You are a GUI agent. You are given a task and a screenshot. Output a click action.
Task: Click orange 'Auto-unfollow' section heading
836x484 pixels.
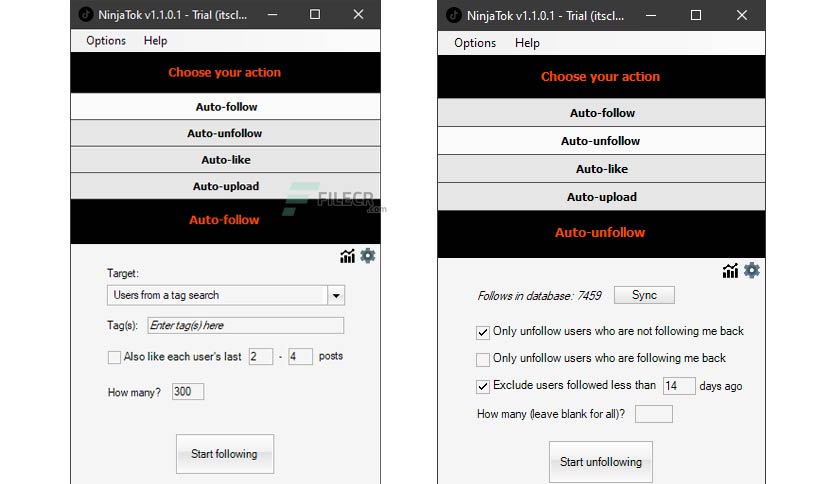click(600, 232)
